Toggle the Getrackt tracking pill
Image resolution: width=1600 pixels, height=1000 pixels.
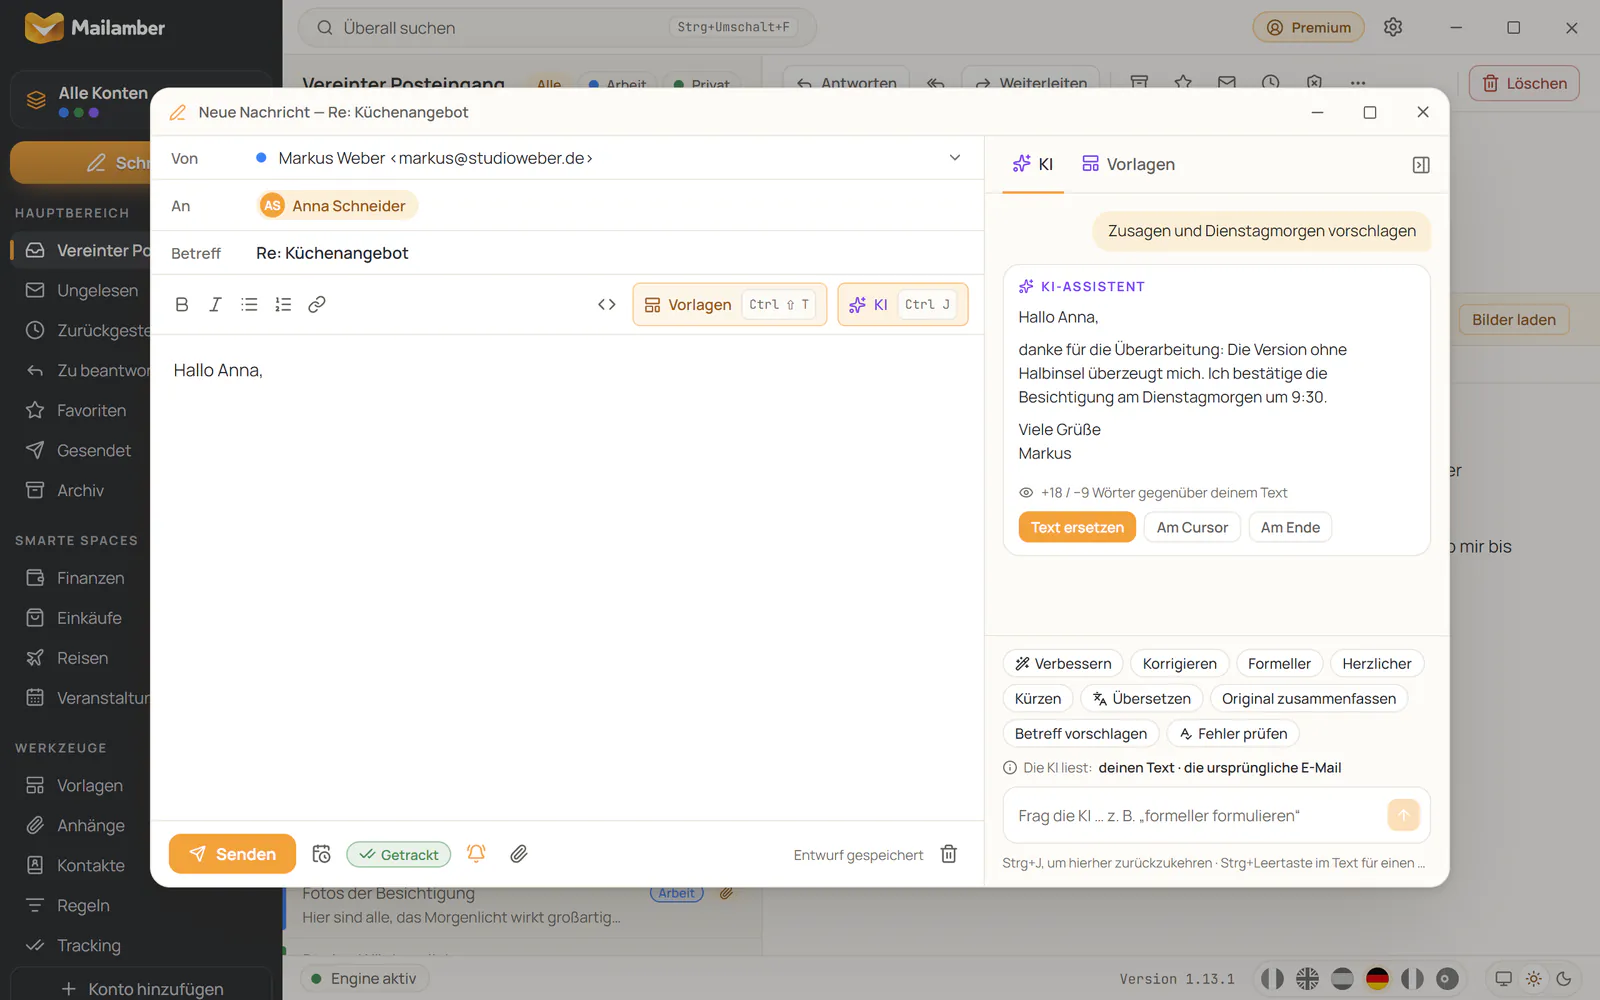pyautogui.click(x=399, y=854)
